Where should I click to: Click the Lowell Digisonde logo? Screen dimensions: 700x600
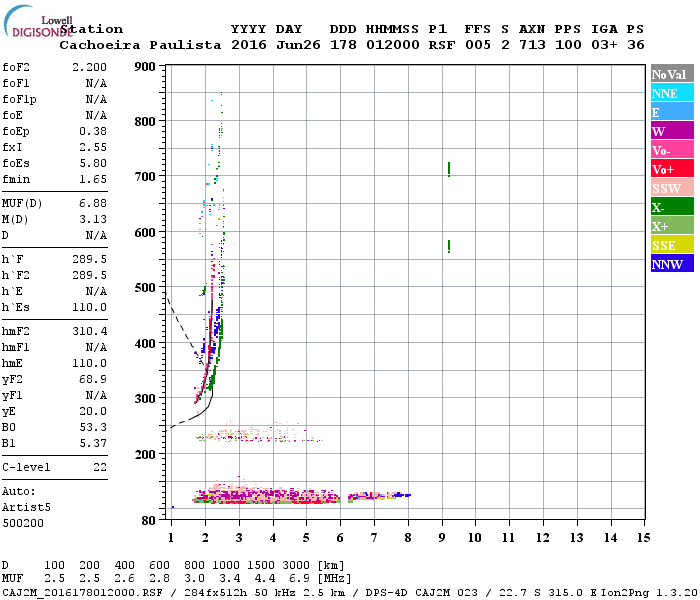pyautogui.click(x=38, y=21)
